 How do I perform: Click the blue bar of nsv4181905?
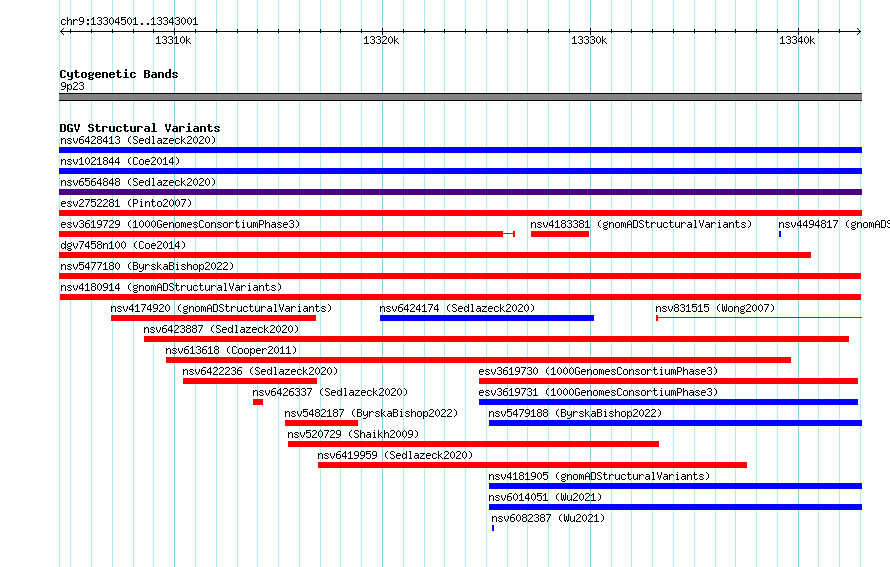[675, 486]
